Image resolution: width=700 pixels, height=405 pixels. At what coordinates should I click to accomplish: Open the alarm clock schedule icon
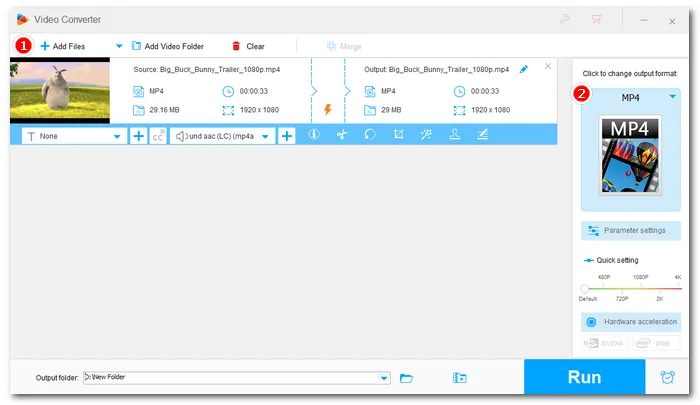tap(667, 377)
